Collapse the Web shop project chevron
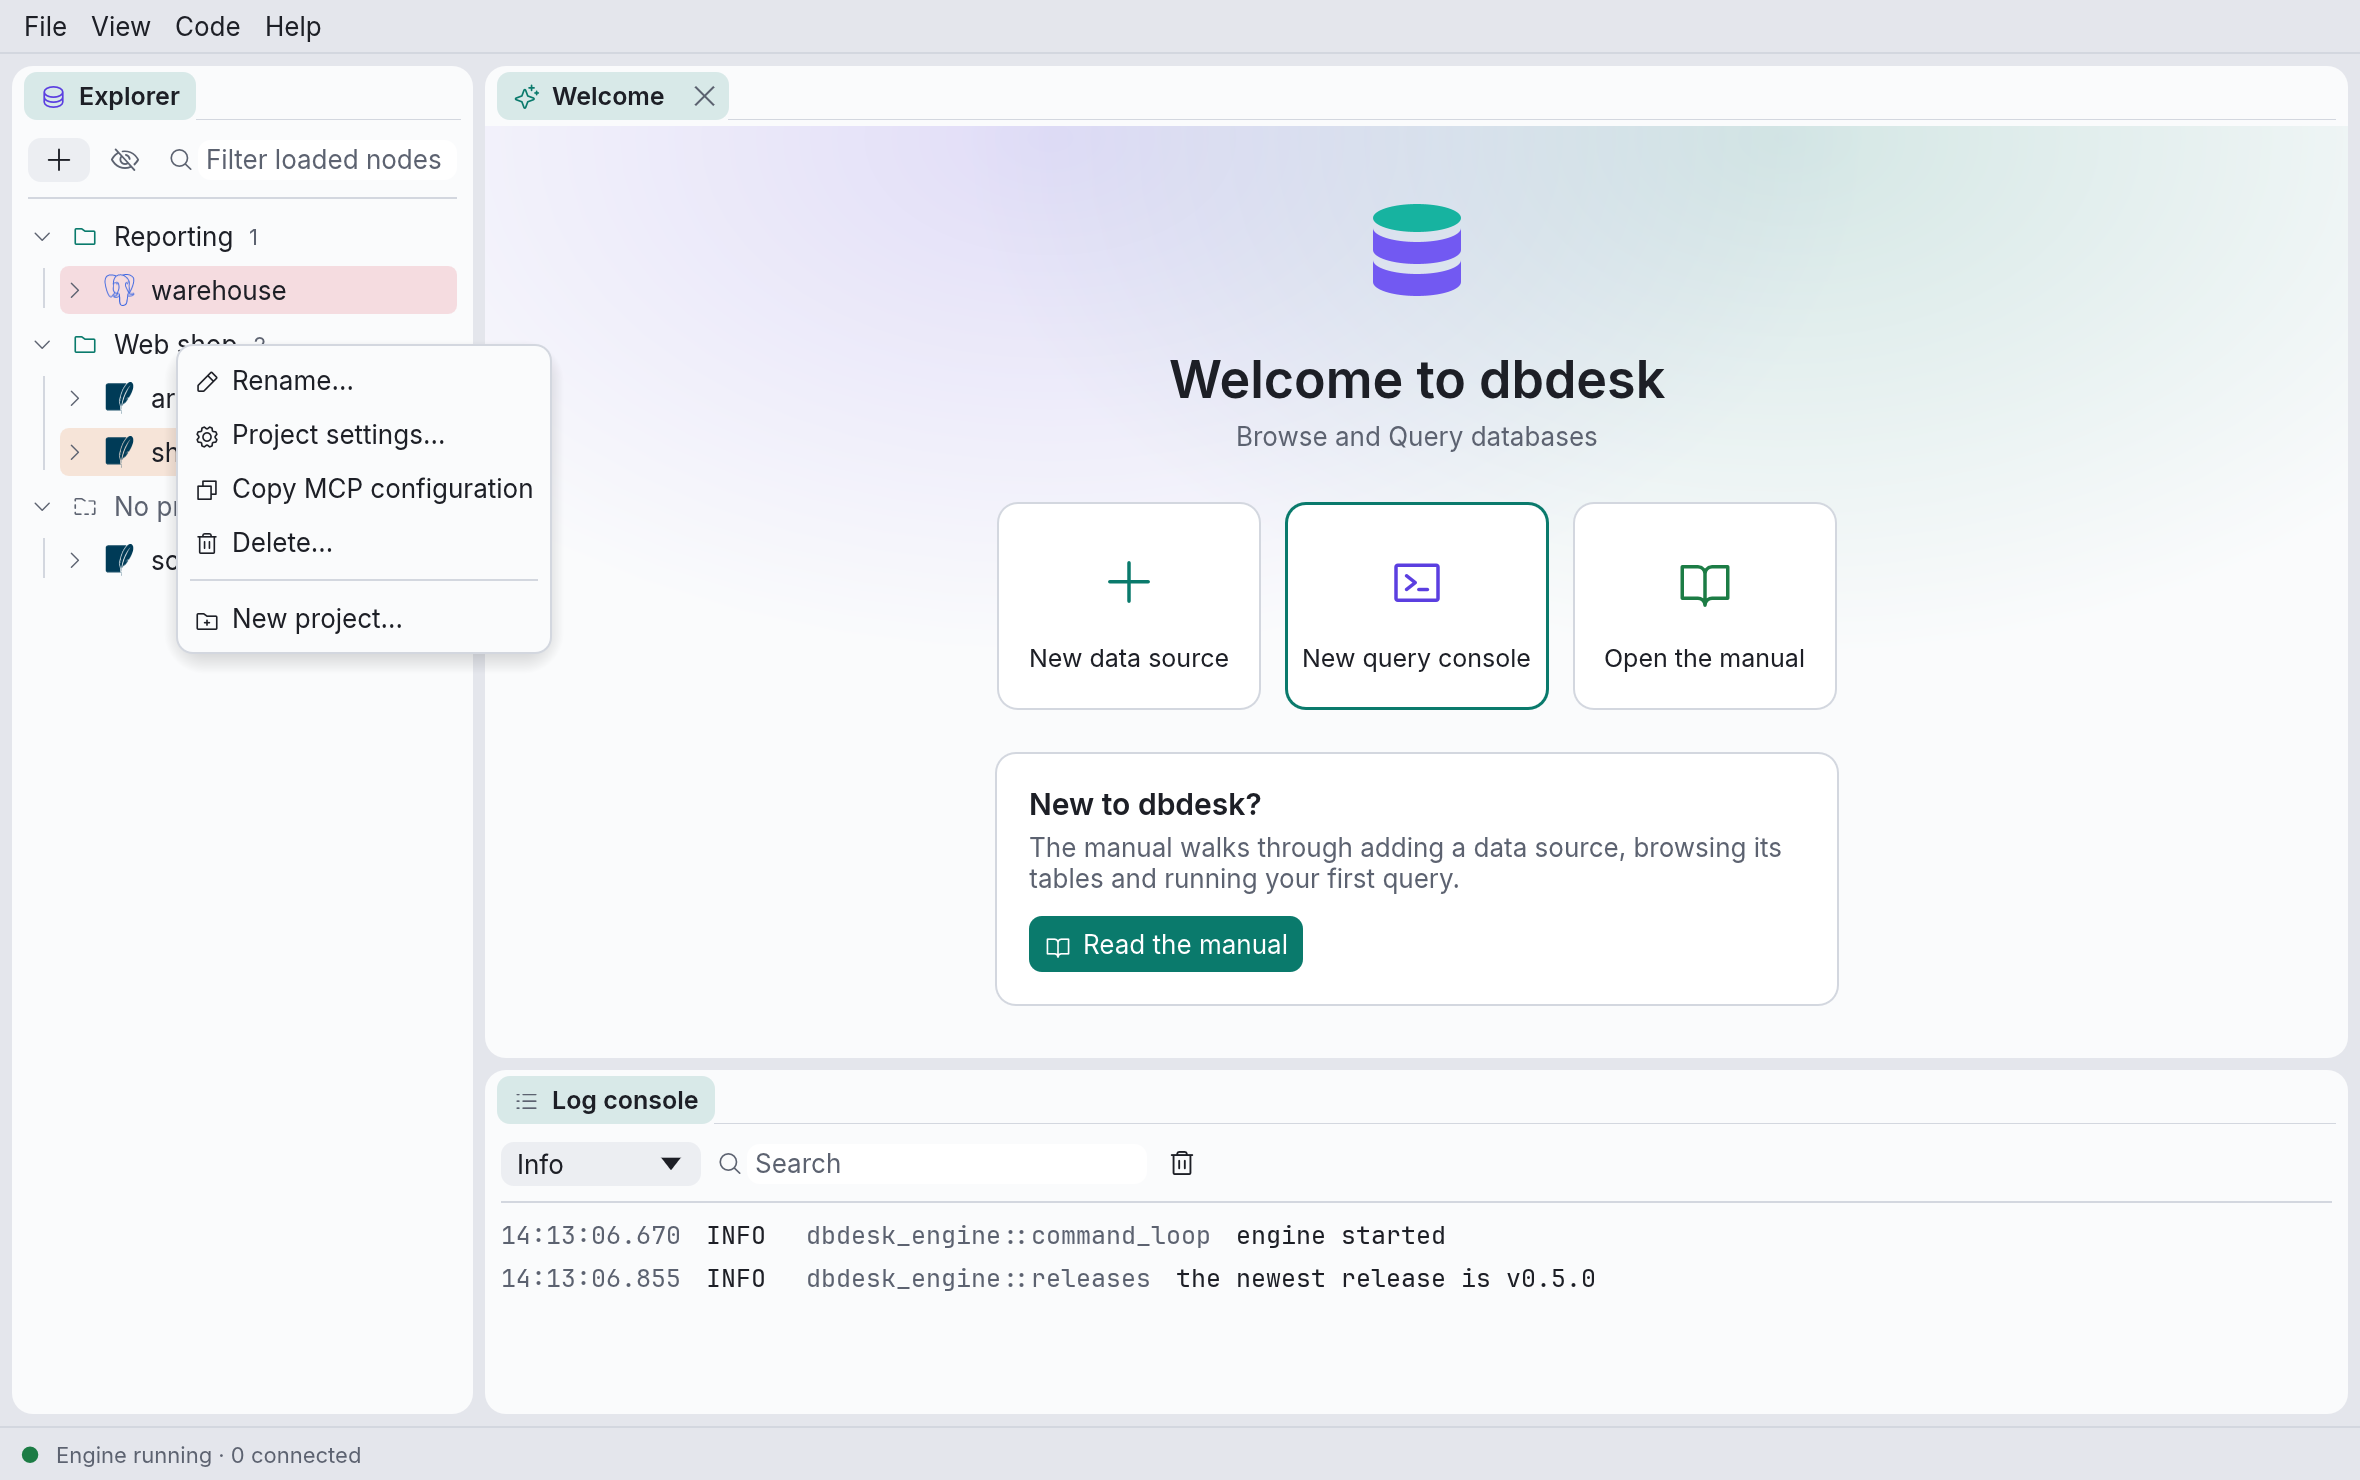Screen dimensions: 2360x1480 42,345
